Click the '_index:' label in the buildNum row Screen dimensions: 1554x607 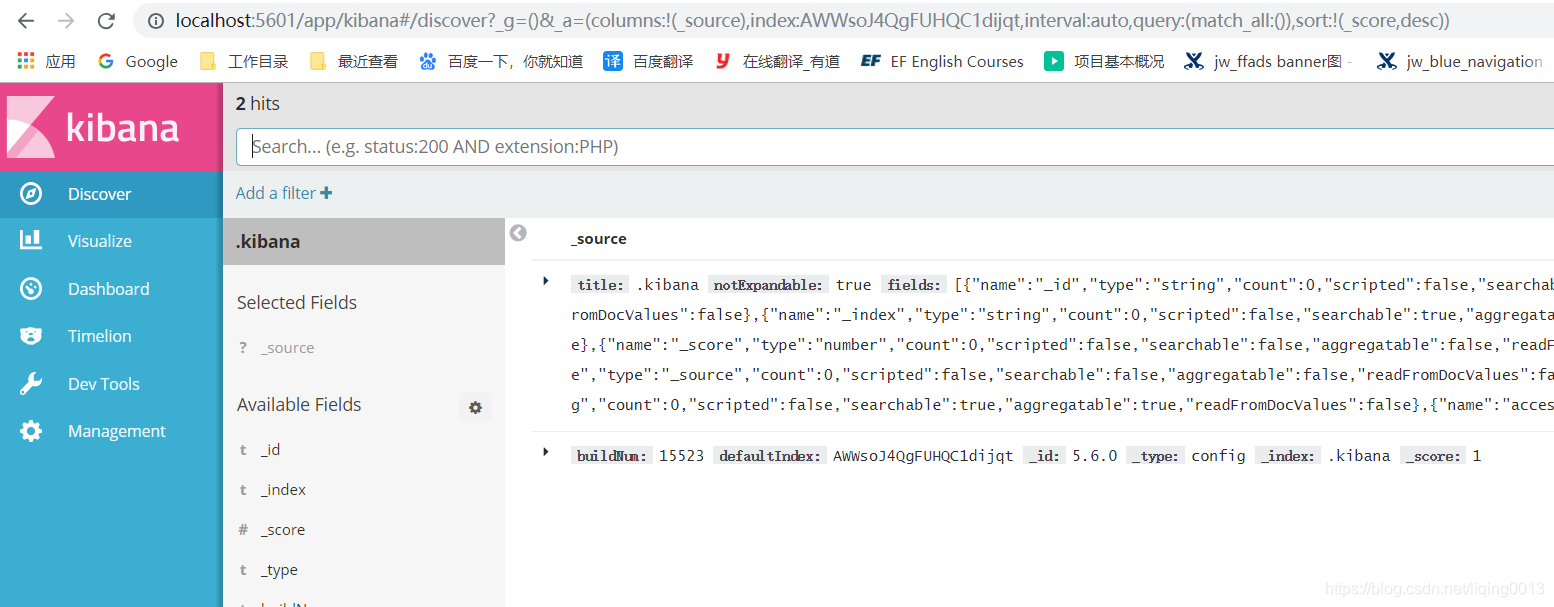1289,456
